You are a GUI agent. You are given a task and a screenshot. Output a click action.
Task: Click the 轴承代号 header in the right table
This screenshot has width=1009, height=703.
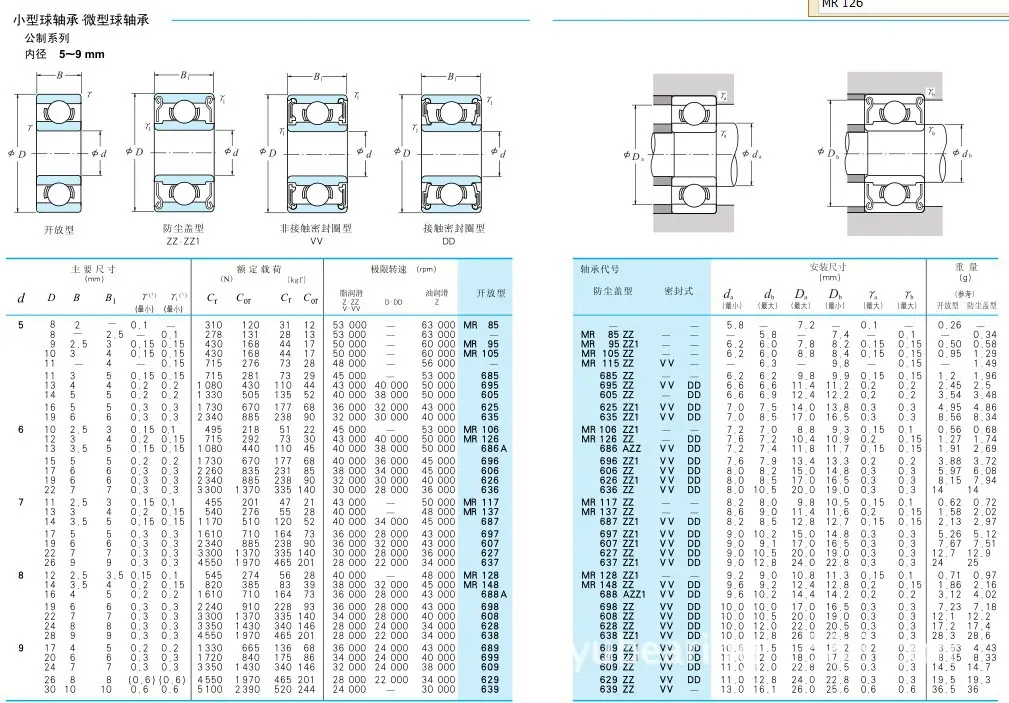pyautogui.click(x=600, y=269)
